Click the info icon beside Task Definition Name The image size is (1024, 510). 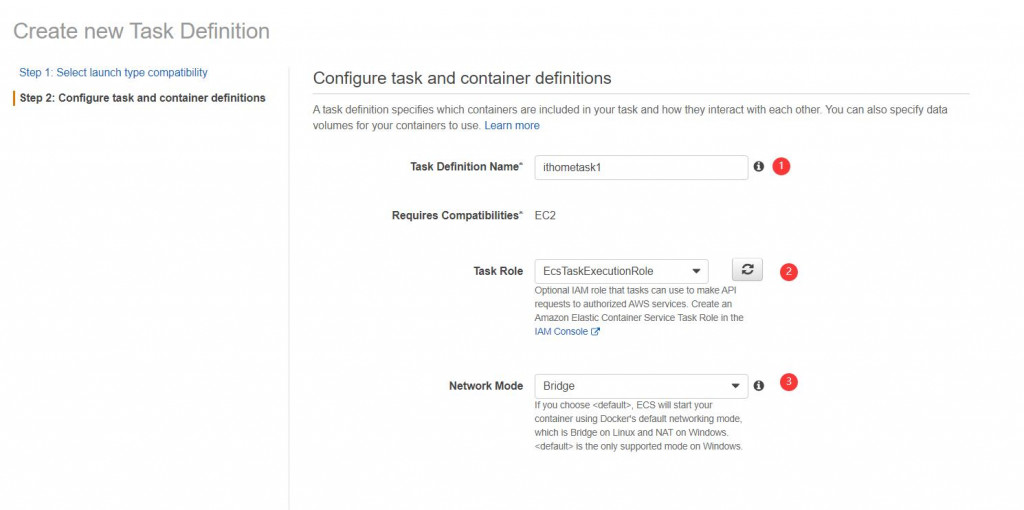click(759, 167)
